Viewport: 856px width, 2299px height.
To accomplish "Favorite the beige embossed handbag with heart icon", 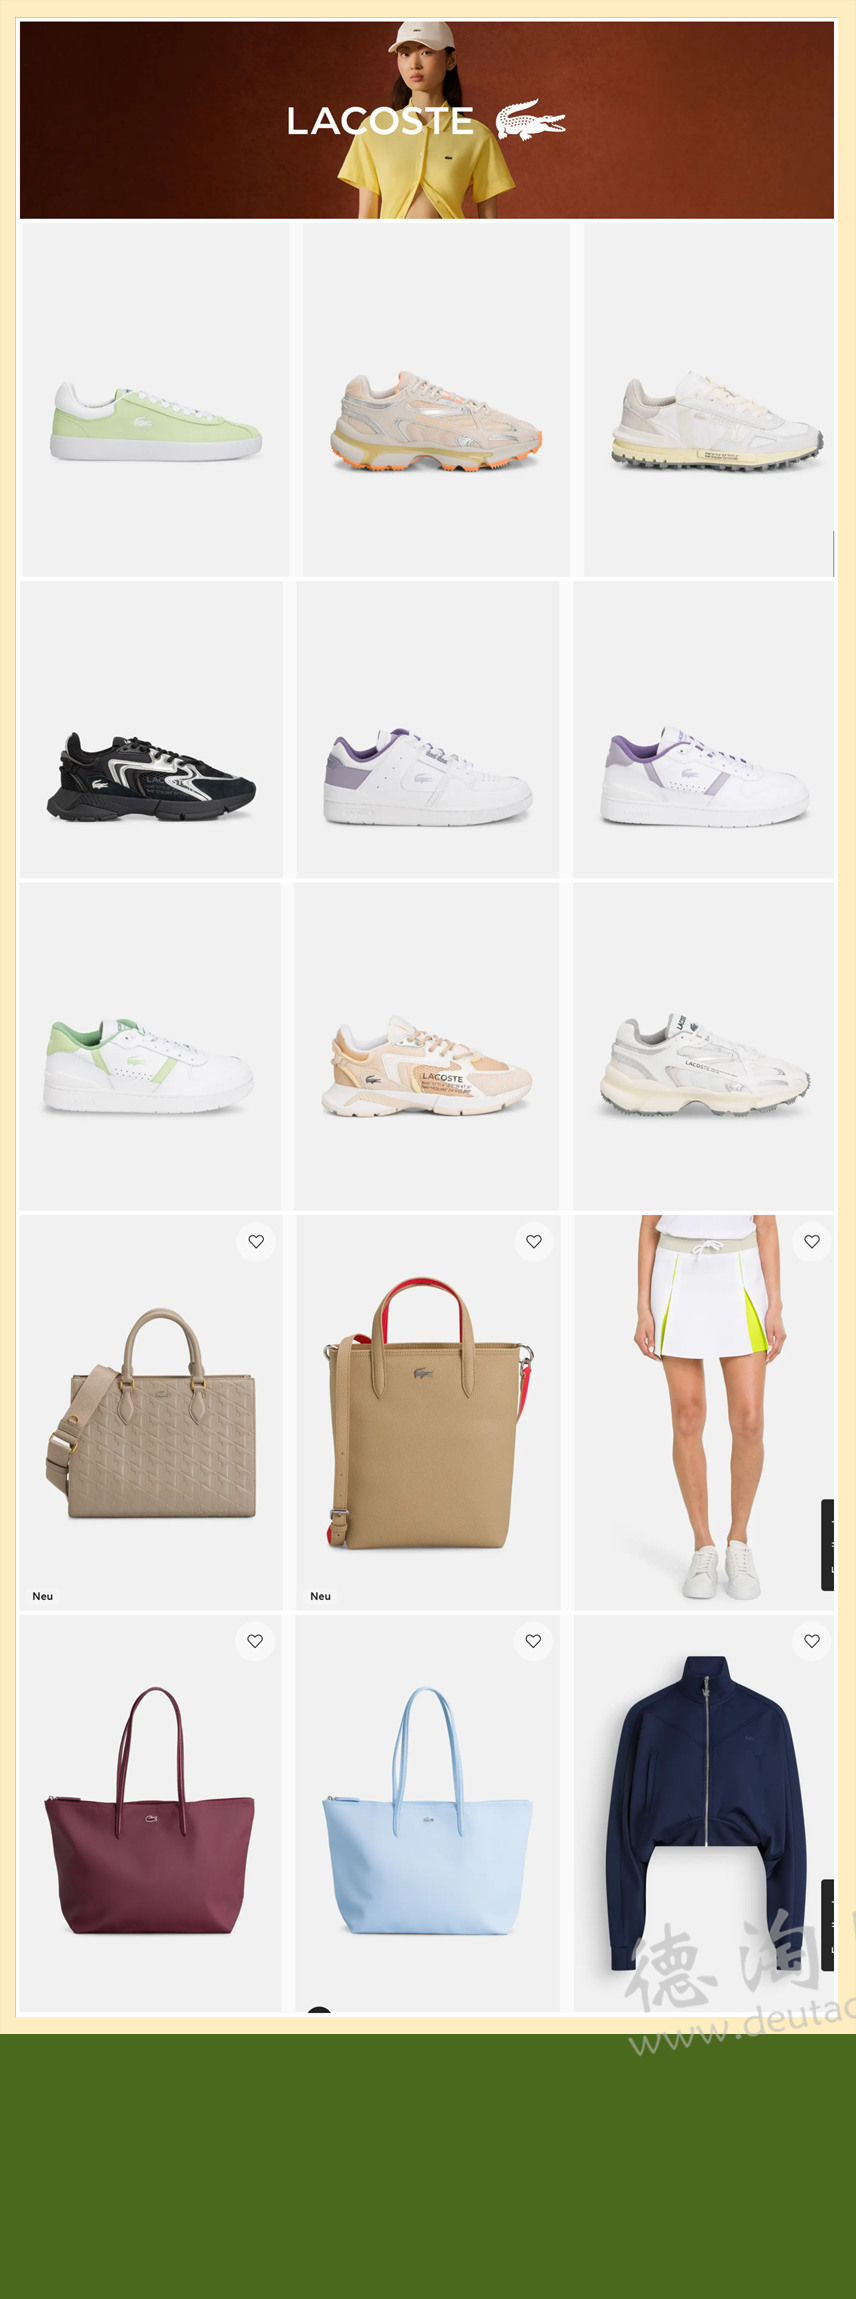I will tap(256, 1241).
